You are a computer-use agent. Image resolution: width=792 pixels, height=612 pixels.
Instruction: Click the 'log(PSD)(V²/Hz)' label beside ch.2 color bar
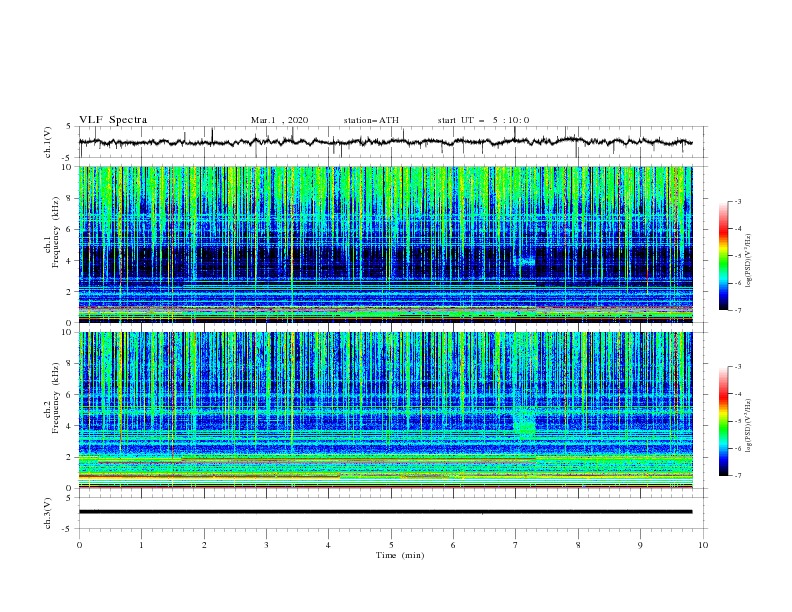(749, 426)
